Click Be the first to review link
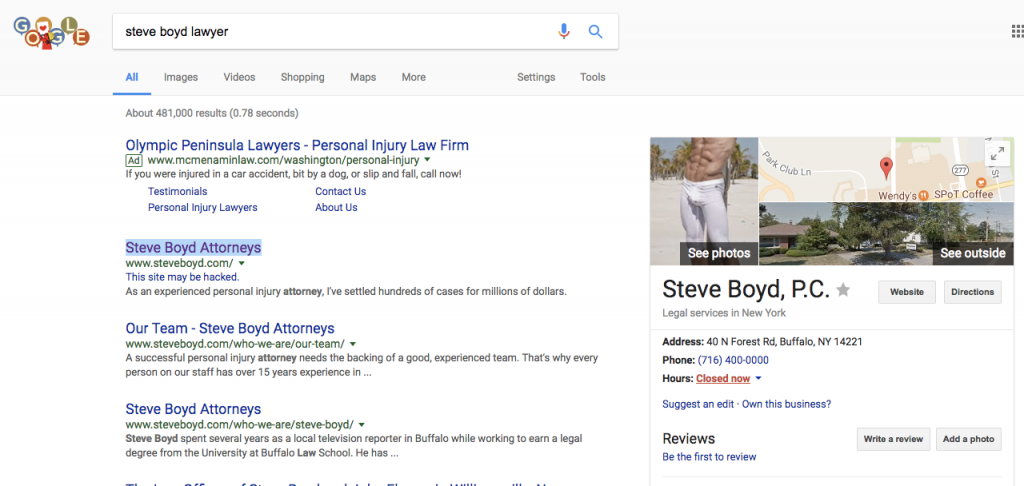 709,457
